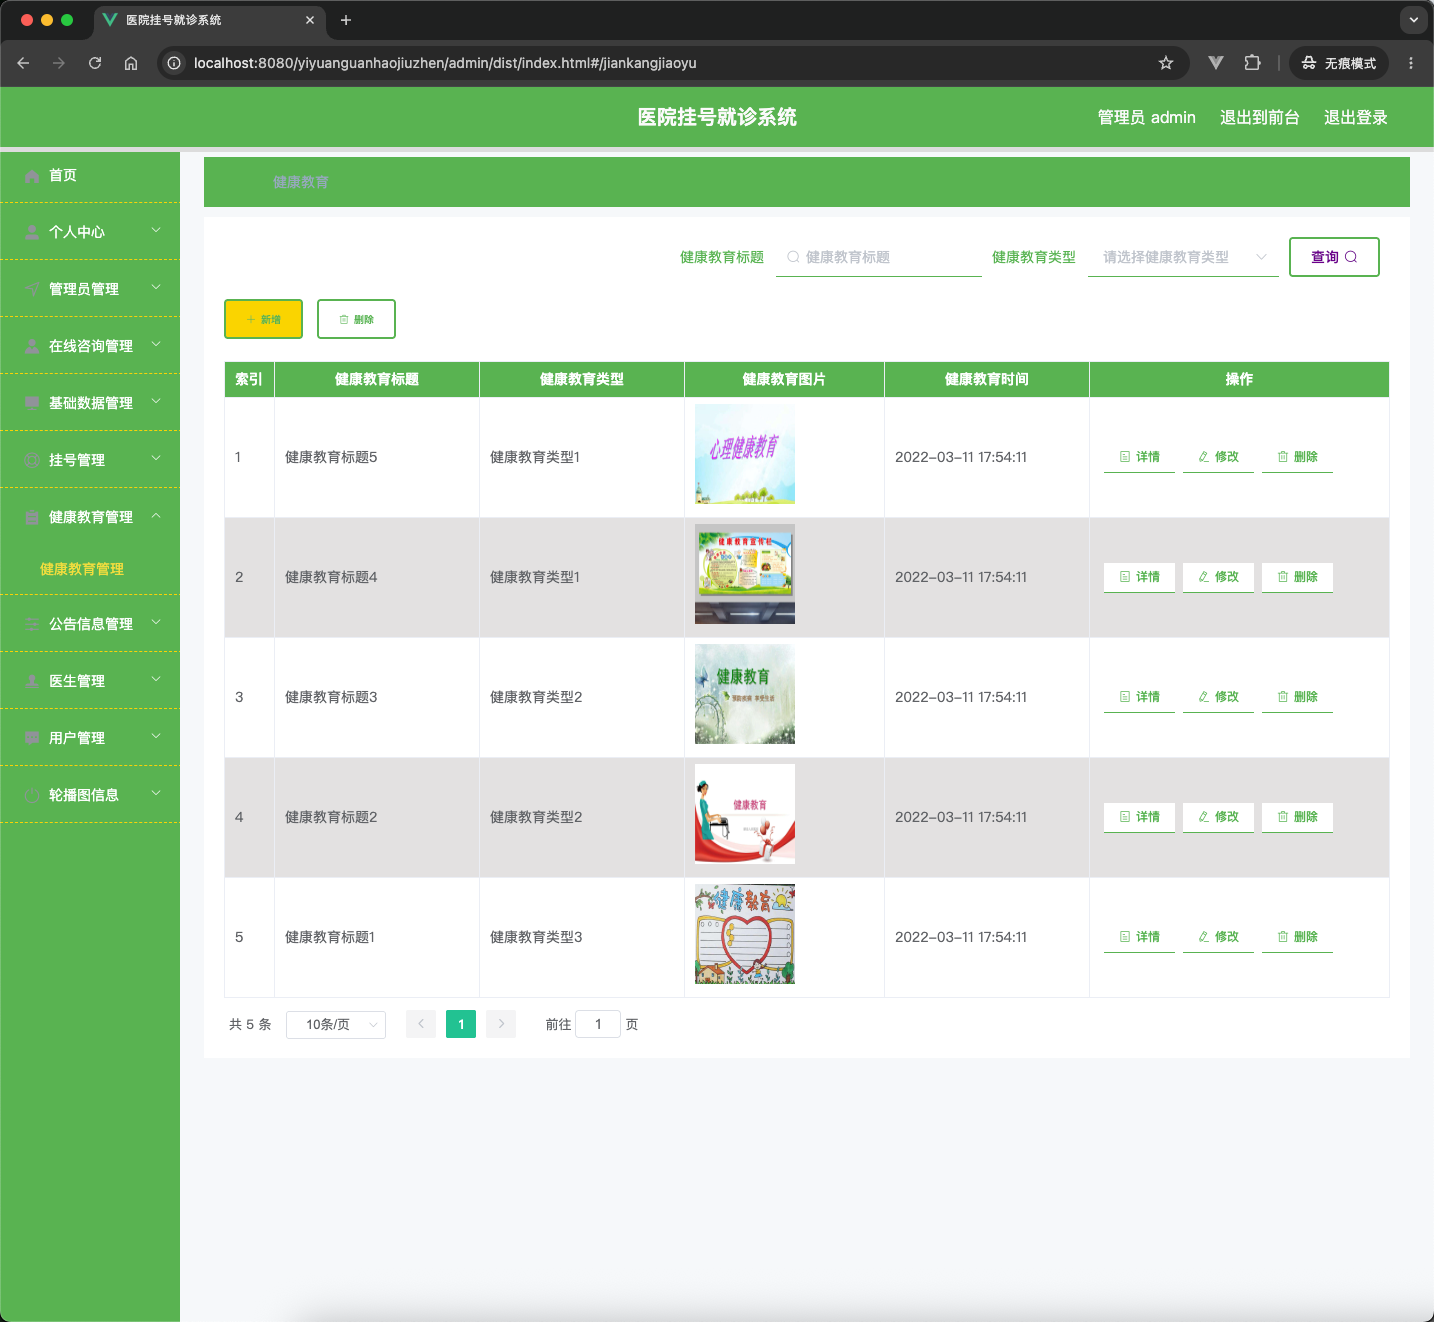Screen dimensions: 1434x1322
Task: Focus the 健康教育标题 search input
Action: pos(879,257)
